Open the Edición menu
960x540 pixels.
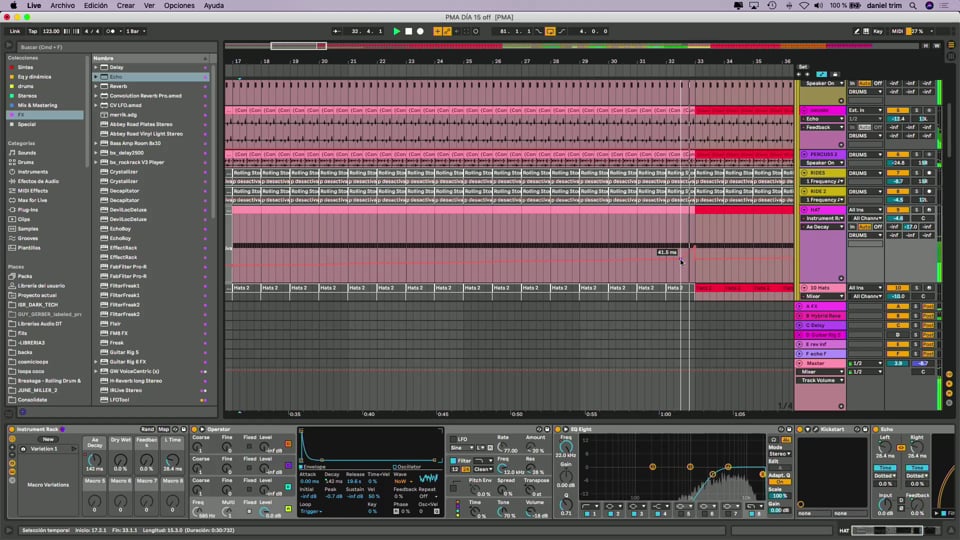pyautogui.click(x=96, y=6)
